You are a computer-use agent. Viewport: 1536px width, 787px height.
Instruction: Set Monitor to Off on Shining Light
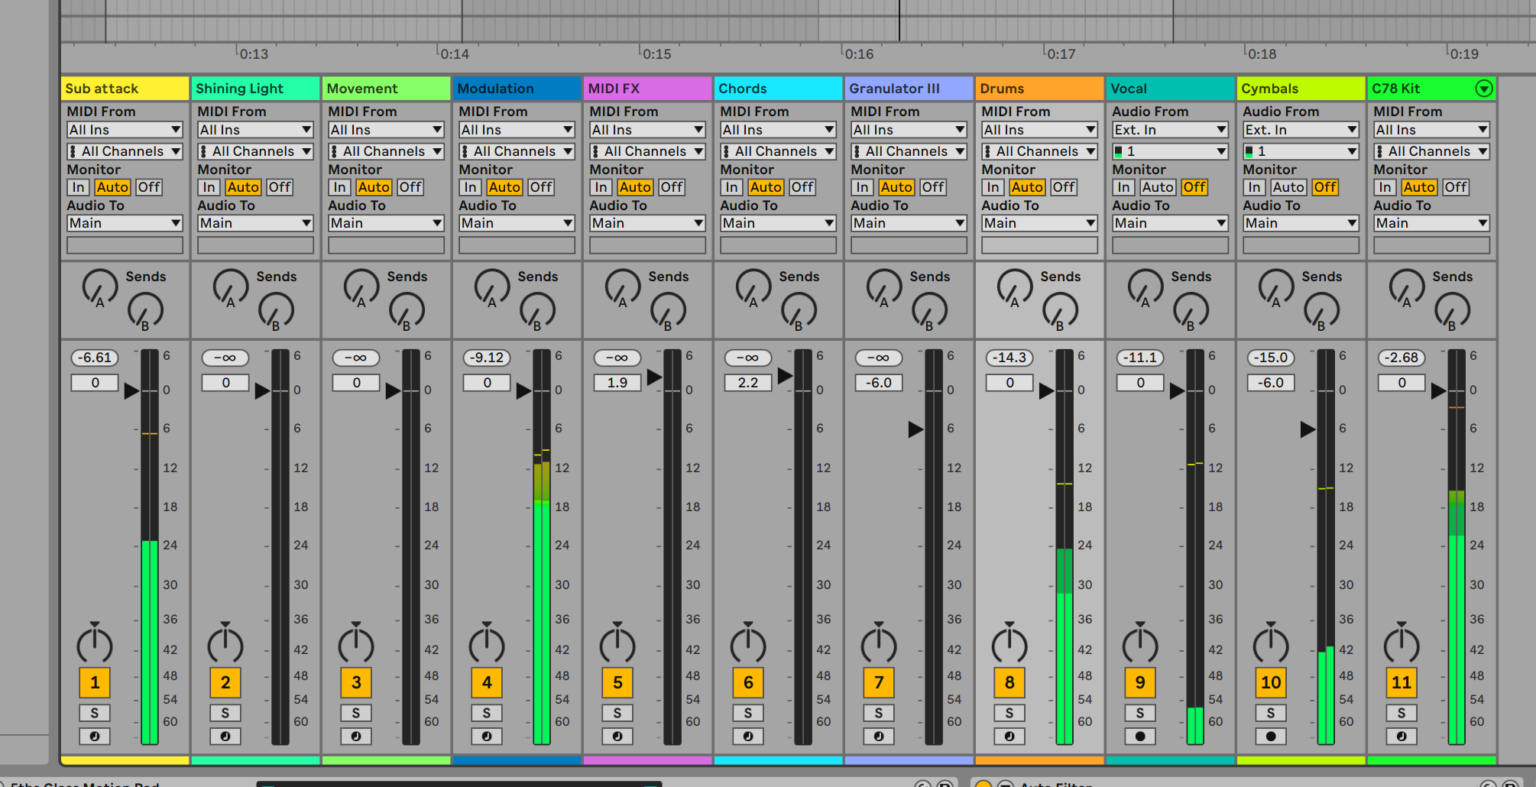[279, 187]
